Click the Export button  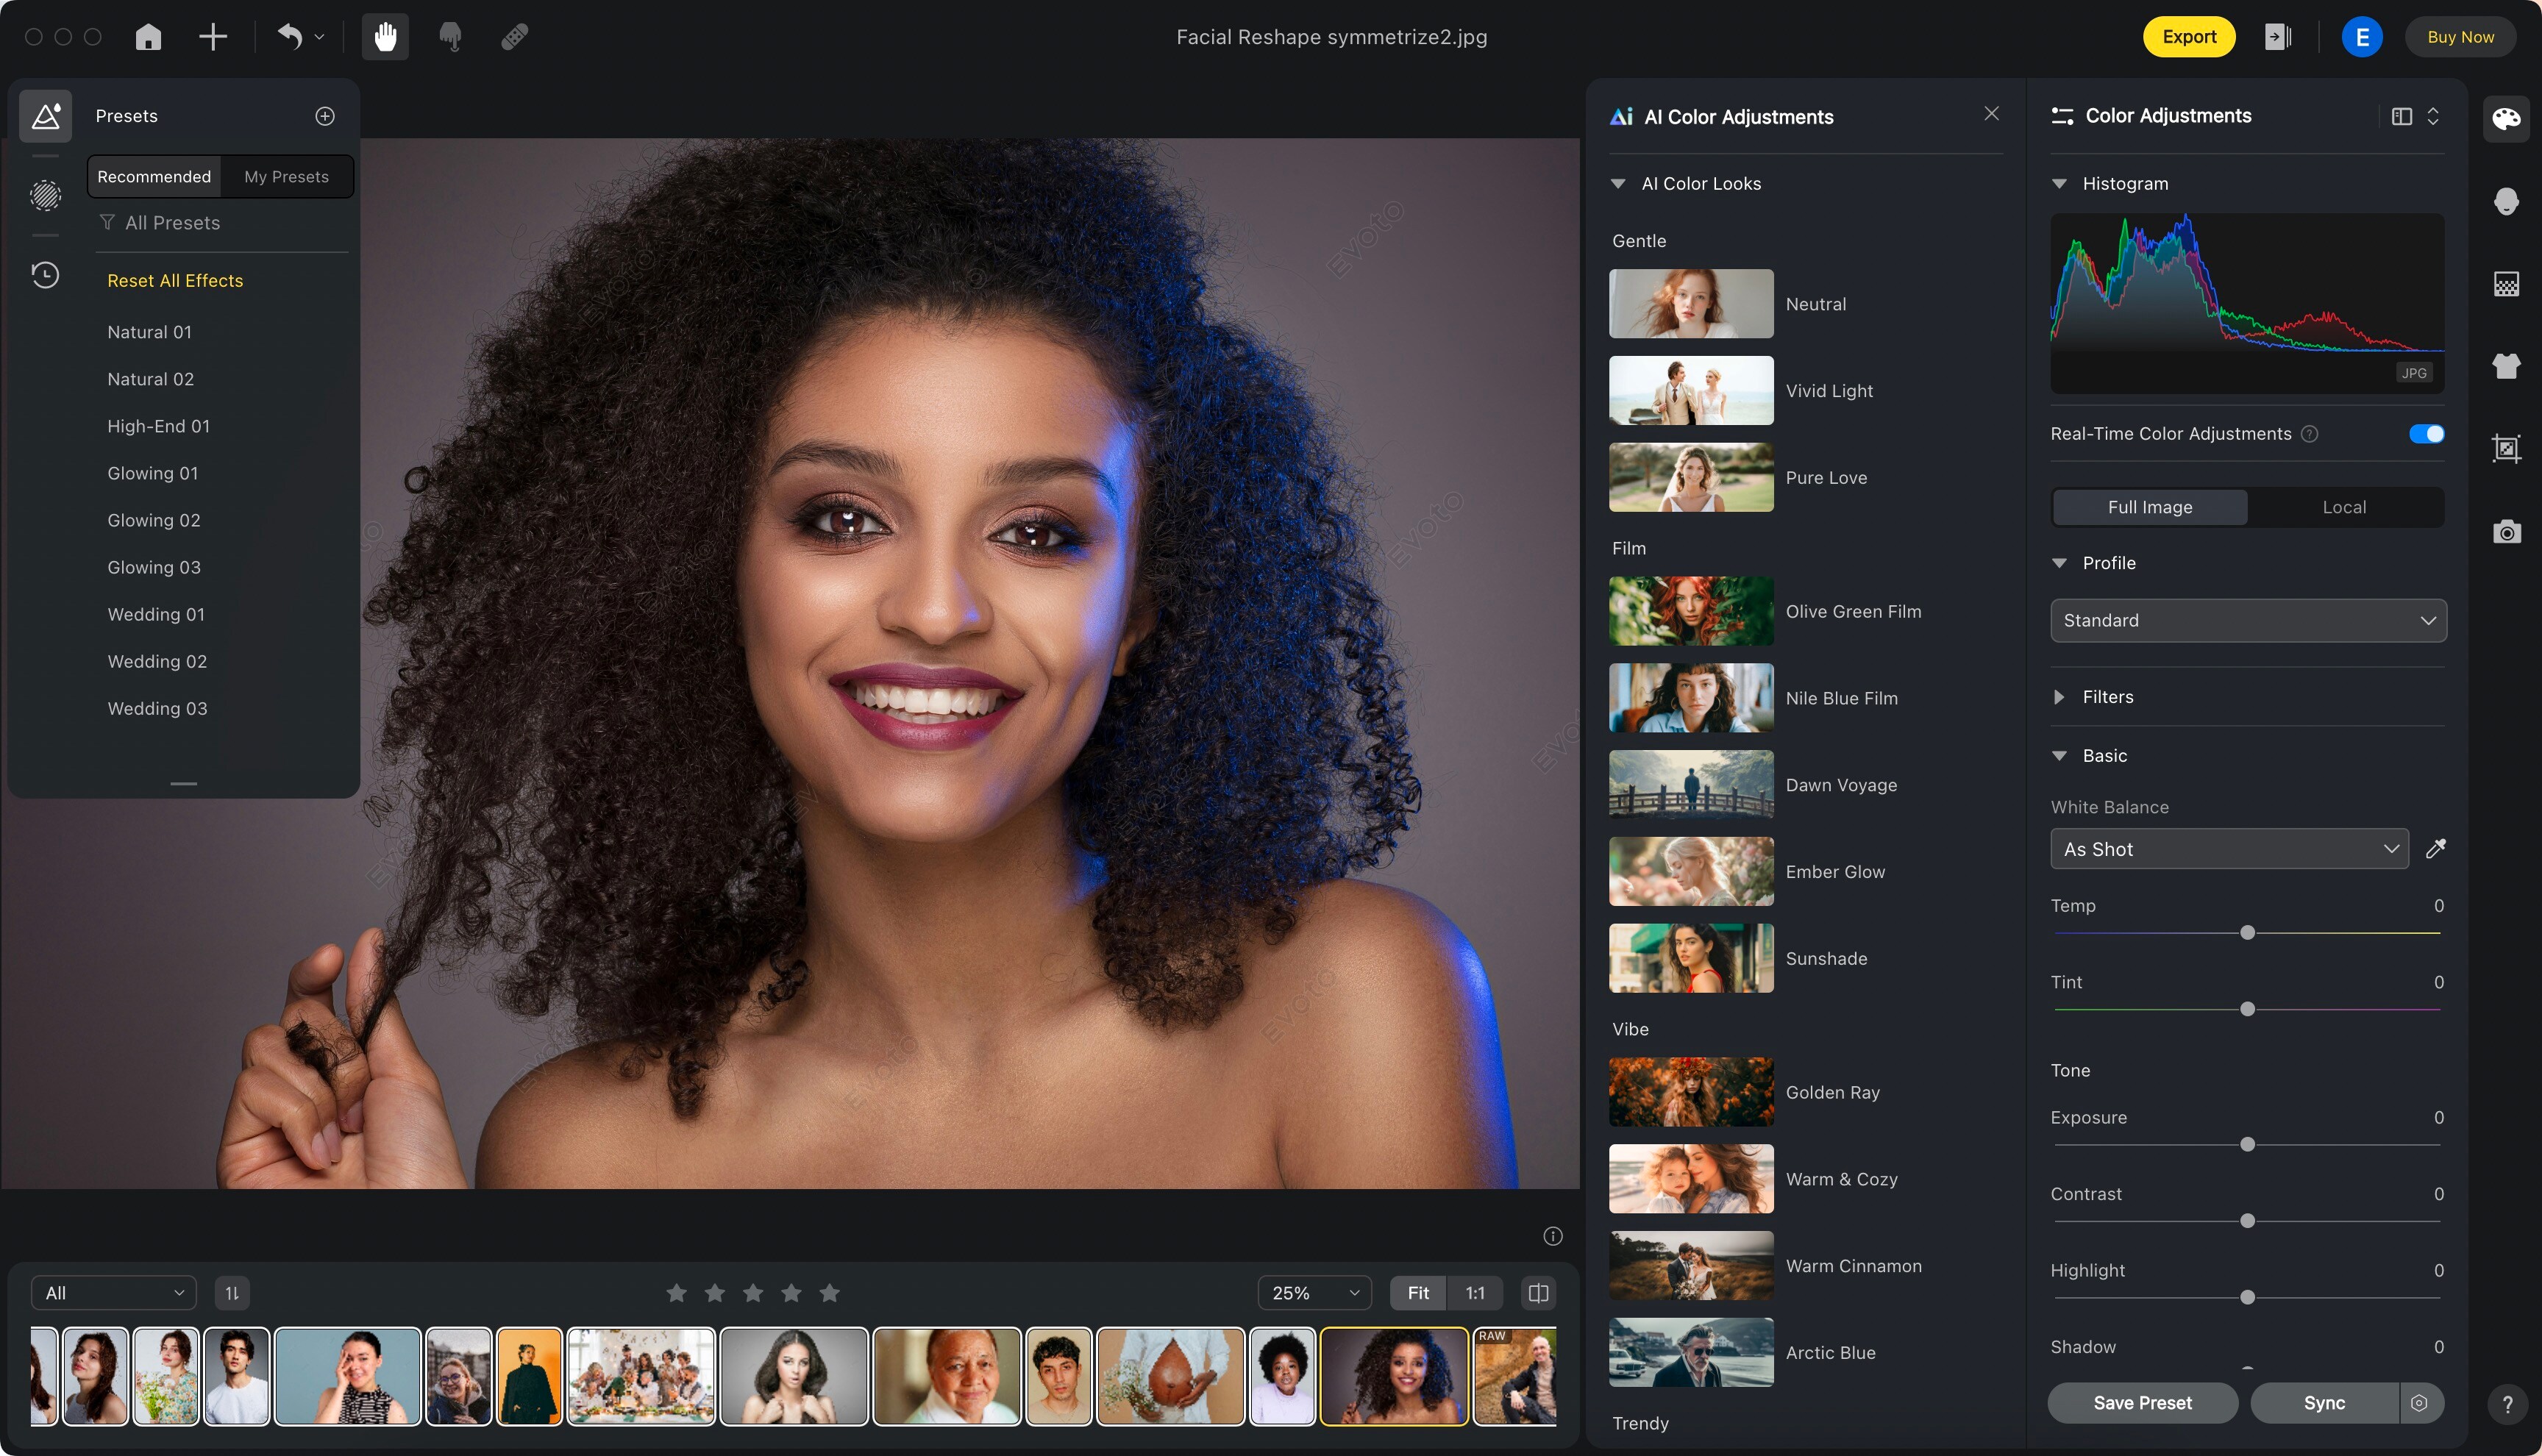click(2188, 37)
